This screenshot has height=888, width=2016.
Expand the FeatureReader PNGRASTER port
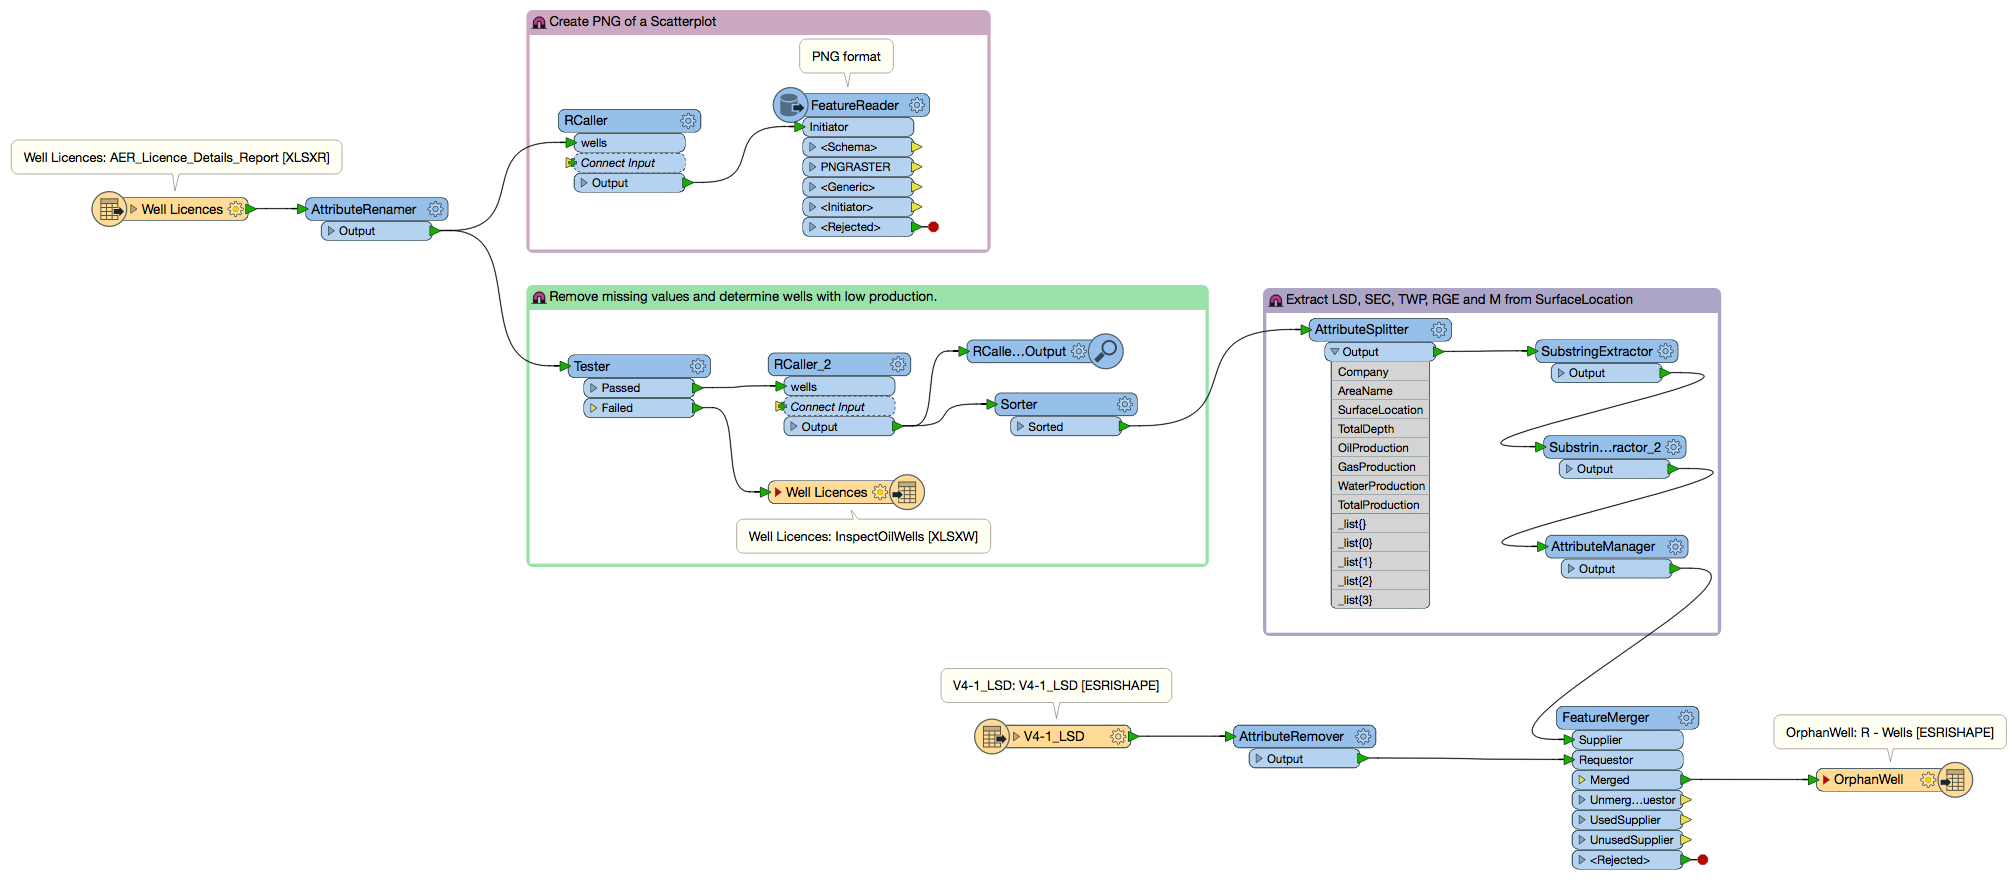coord(813,167)
